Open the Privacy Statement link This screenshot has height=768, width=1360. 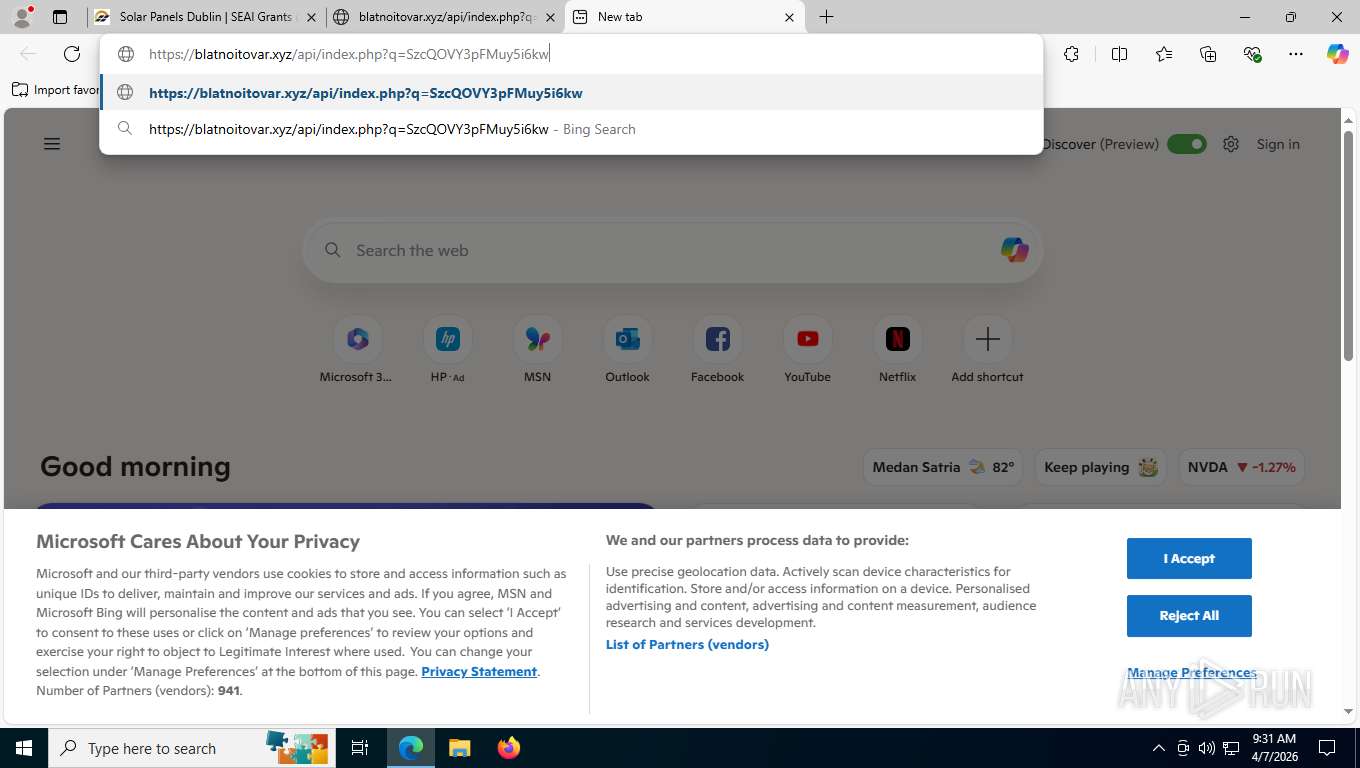pyautogui.click(x=479, y=671)
